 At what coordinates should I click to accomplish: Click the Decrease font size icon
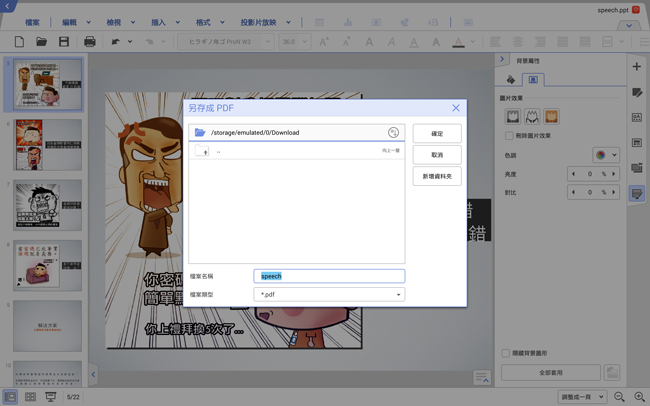[x=346, y=41]
